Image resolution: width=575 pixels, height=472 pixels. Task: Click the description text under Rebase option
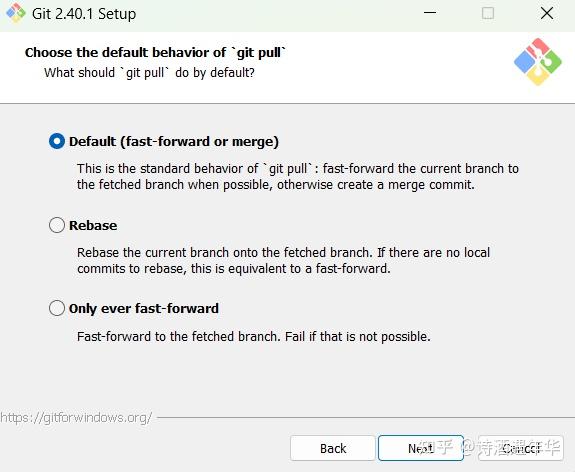tap(283, 260)
